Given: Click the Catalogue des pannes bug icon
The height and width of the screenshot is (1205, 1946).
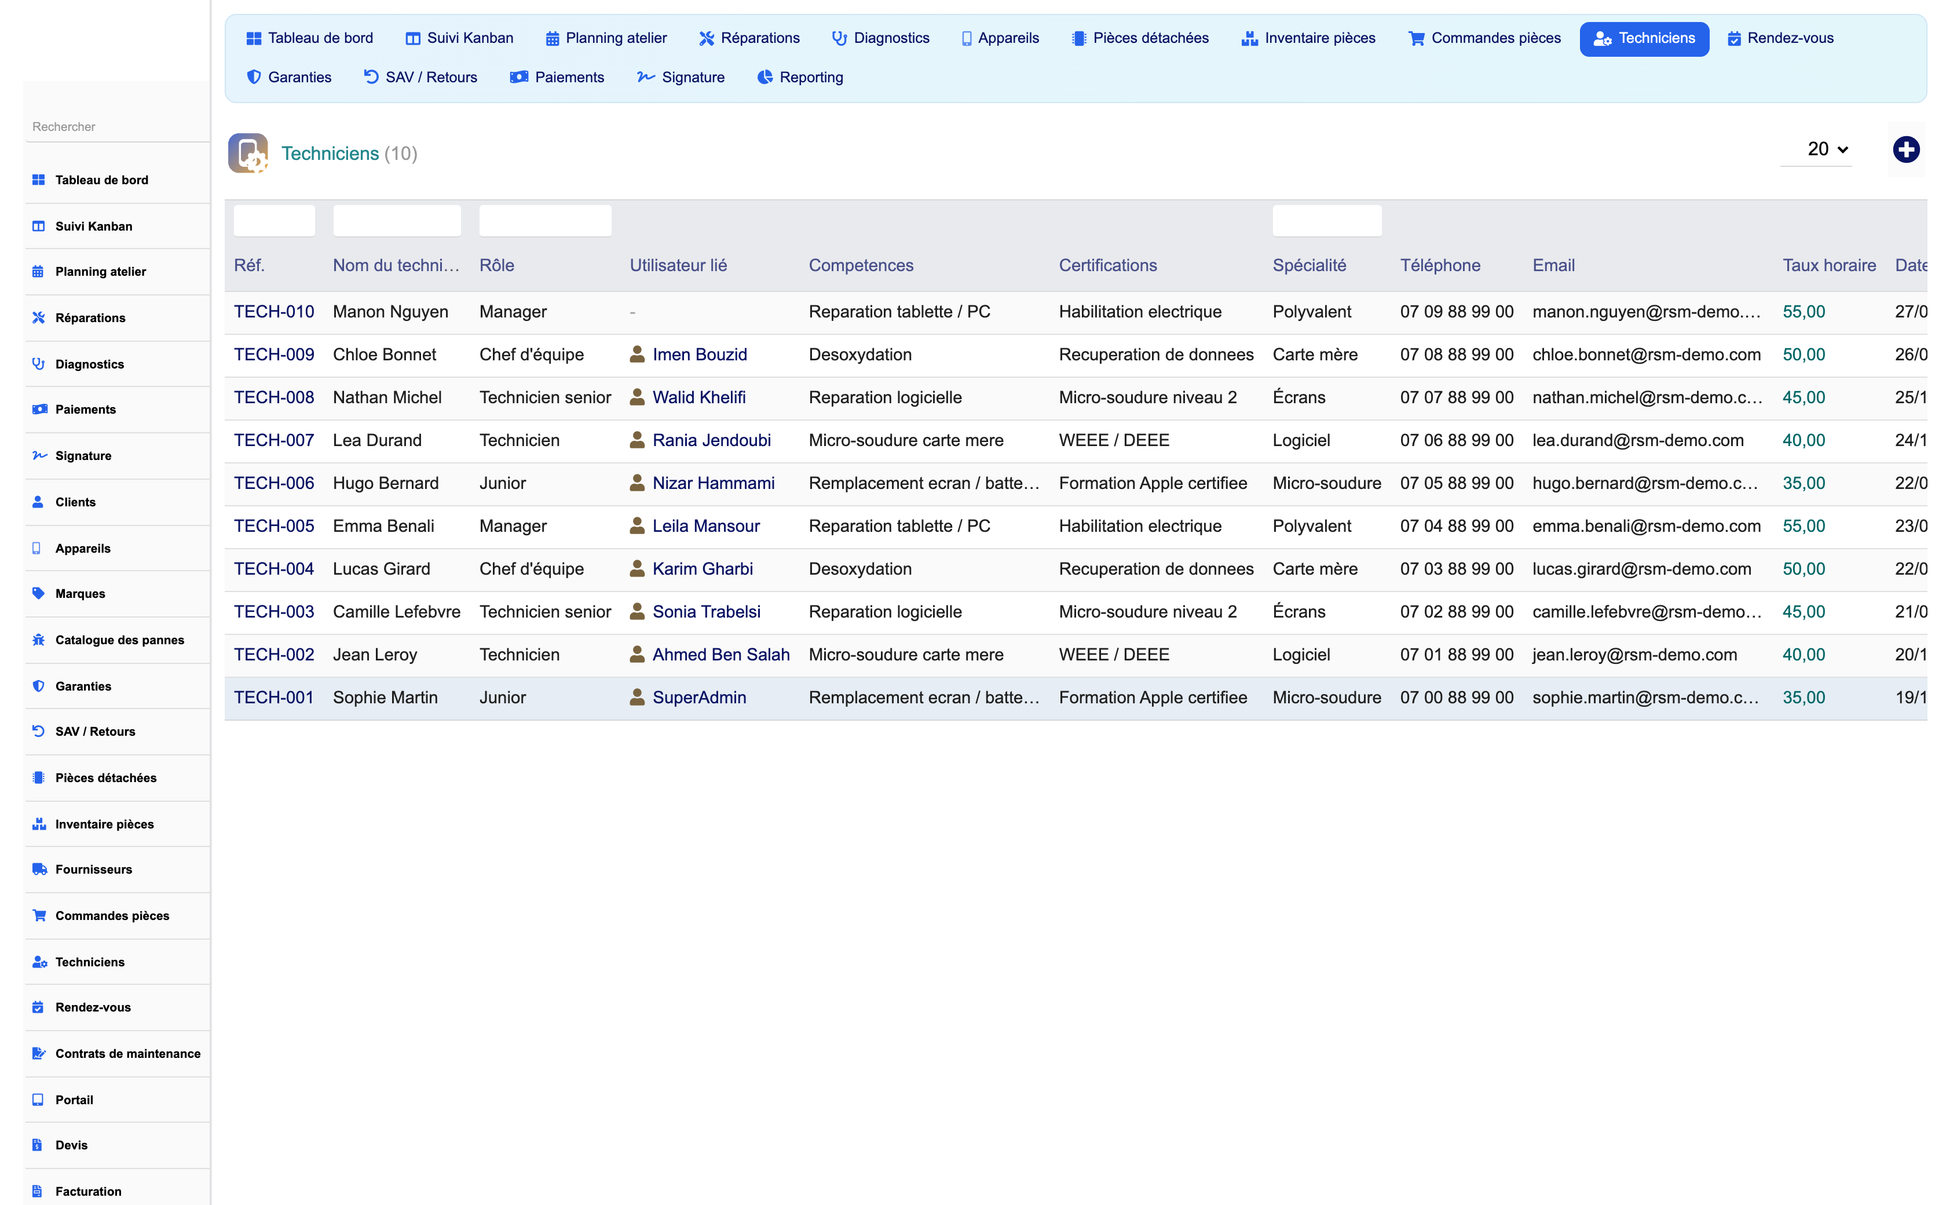Looking at the screenshot, I should (x=38, y=640).
